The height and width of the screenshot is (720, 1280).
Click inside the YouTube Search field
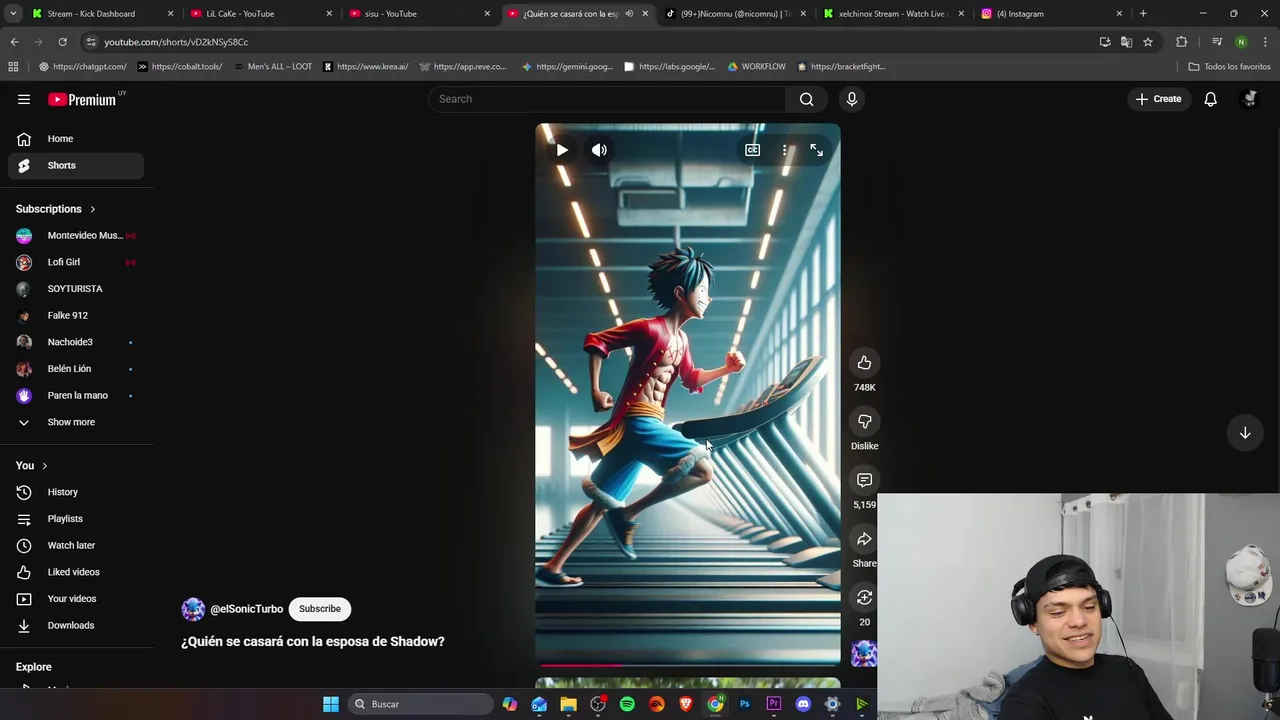[x=608, y=99]
